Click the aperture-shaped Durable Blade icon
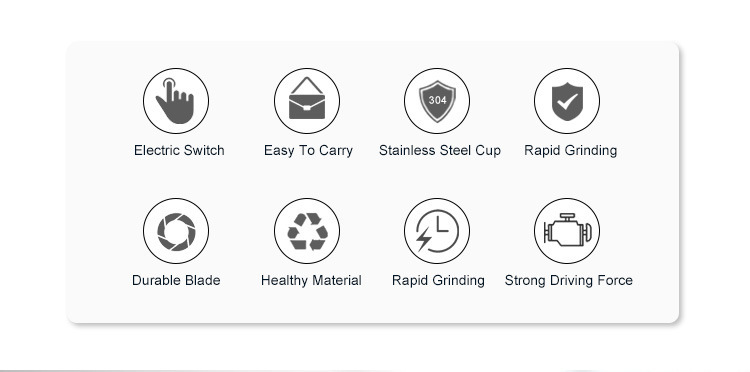The width and height of the screenshot is (750, 372). [x=176, y=231]
